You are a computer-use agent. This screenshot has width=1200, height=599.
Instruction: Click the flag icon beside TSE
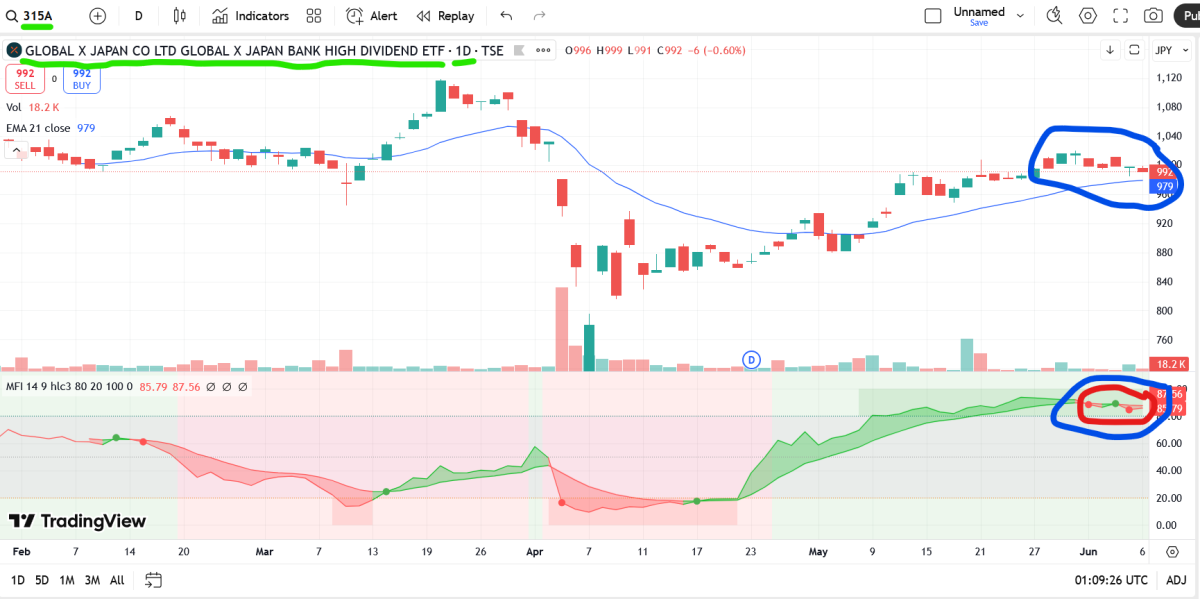(520, 50)
